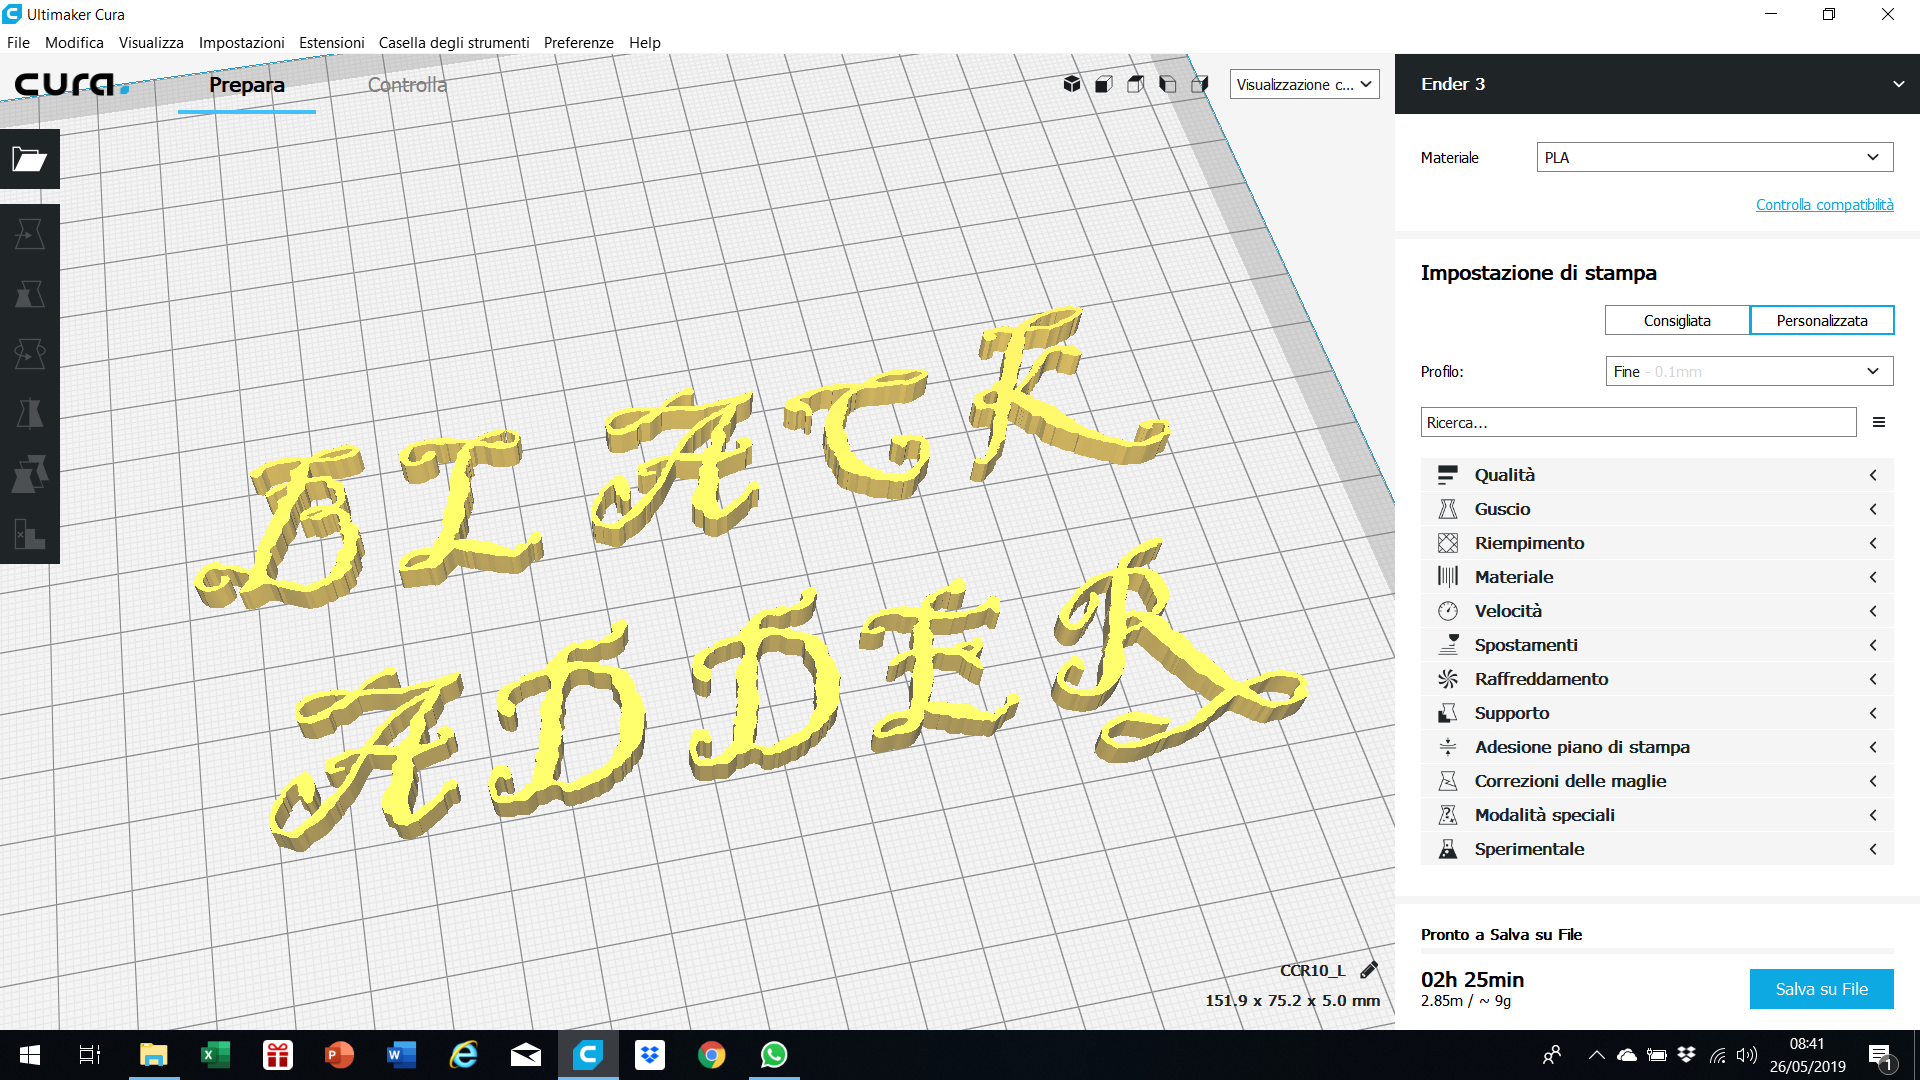Viewport: 1920px width, 1080px height.
Task: Switch to Consigliata print setup mode
Action: click(x=1677, y=321)
